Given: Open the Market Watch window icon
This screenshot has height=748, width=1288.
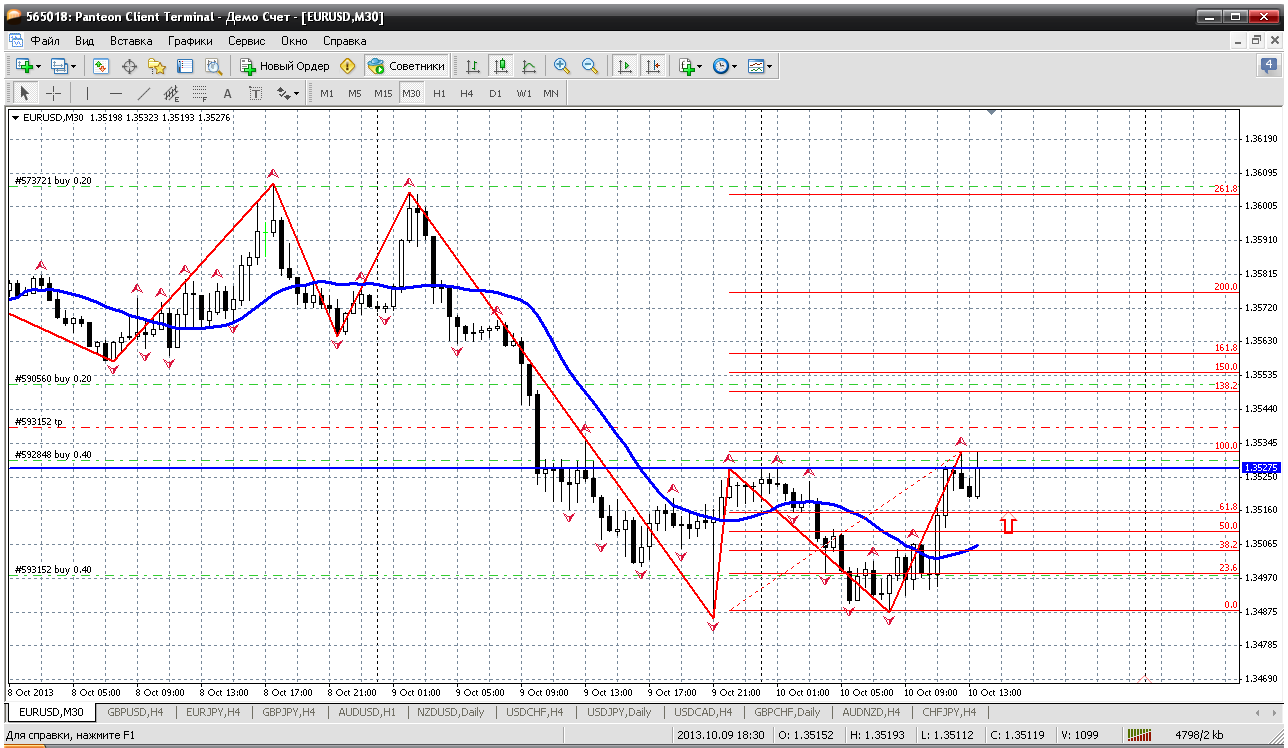Looking at the screenshot, I should (101, 66).
